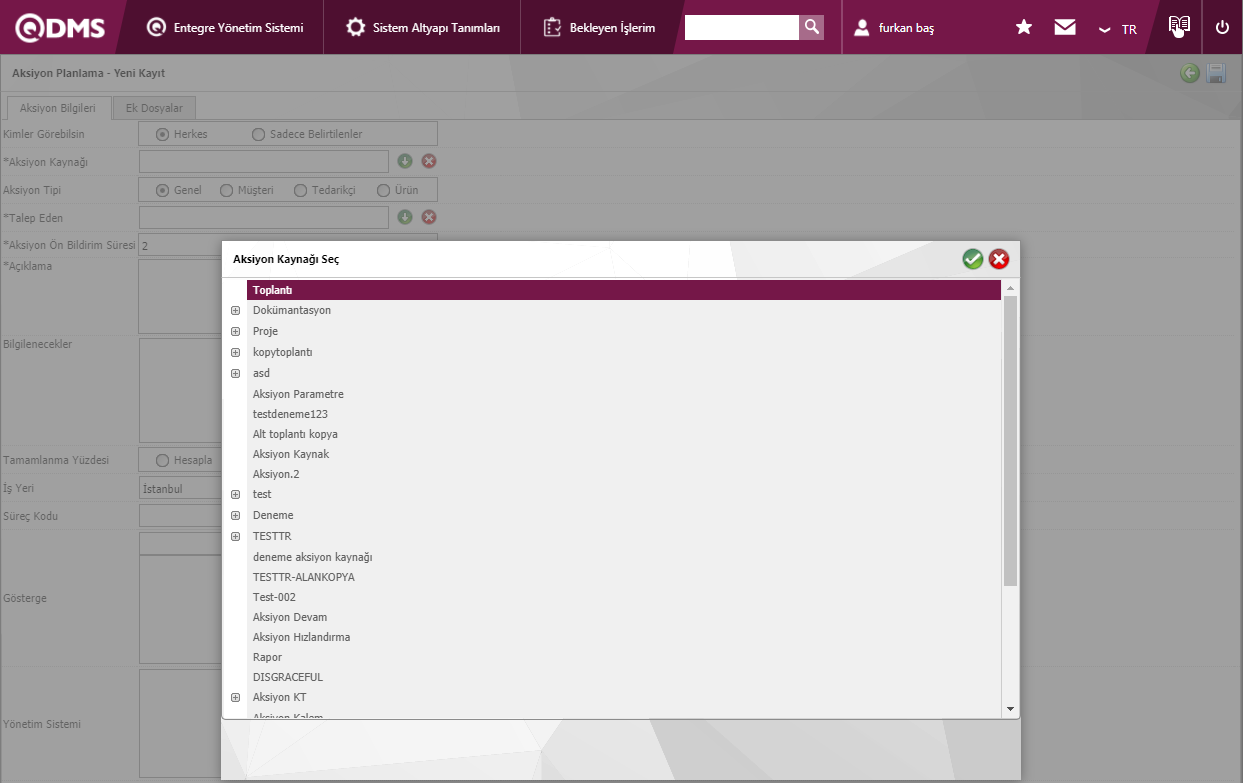1243x783 pixels.
Task: Click the search magnifier button
Action: (x=812, y=27)
